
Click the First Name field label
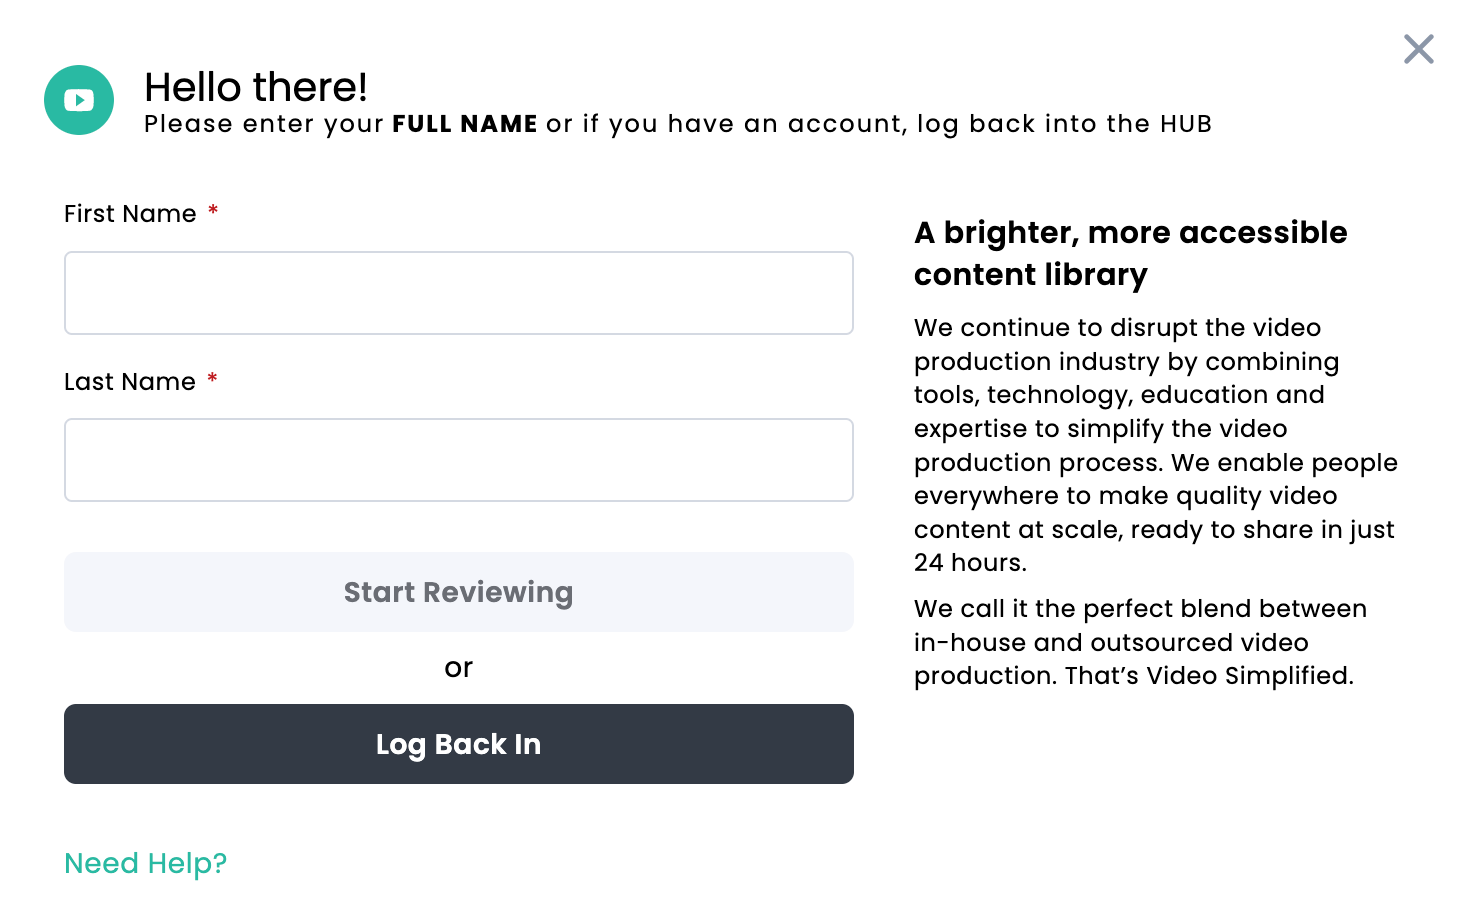(x=130, y=214)
